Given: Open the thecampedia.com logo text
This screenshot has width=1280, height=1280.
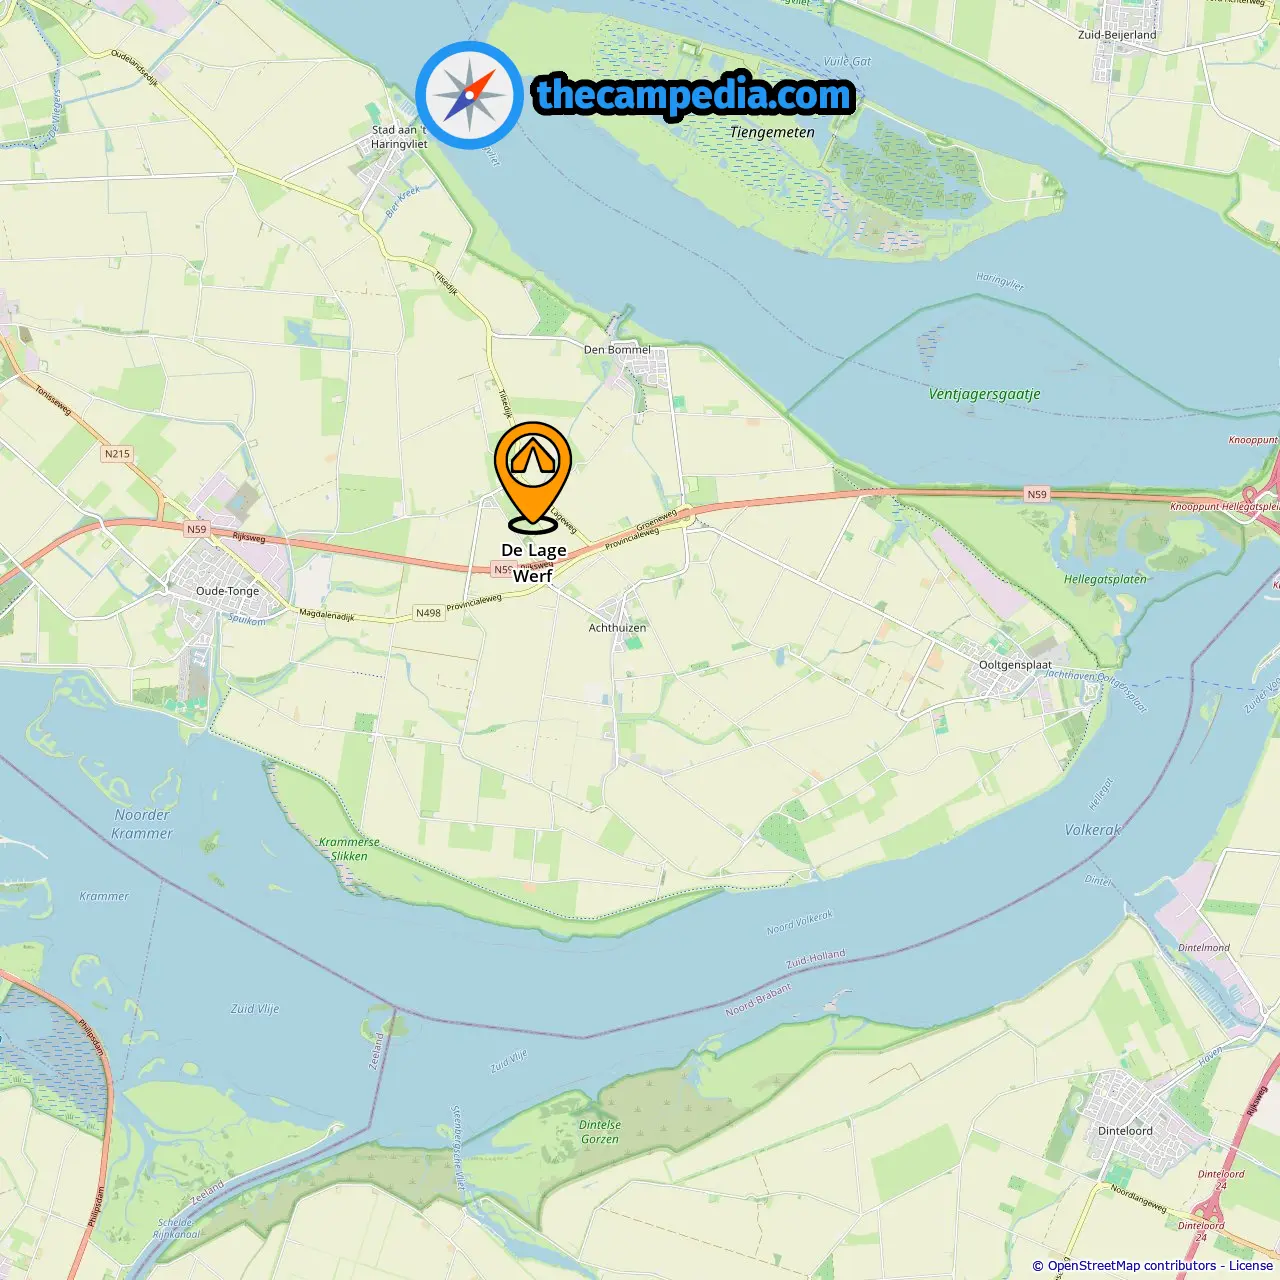Looking at the screenshot, I should click(694, 95).
